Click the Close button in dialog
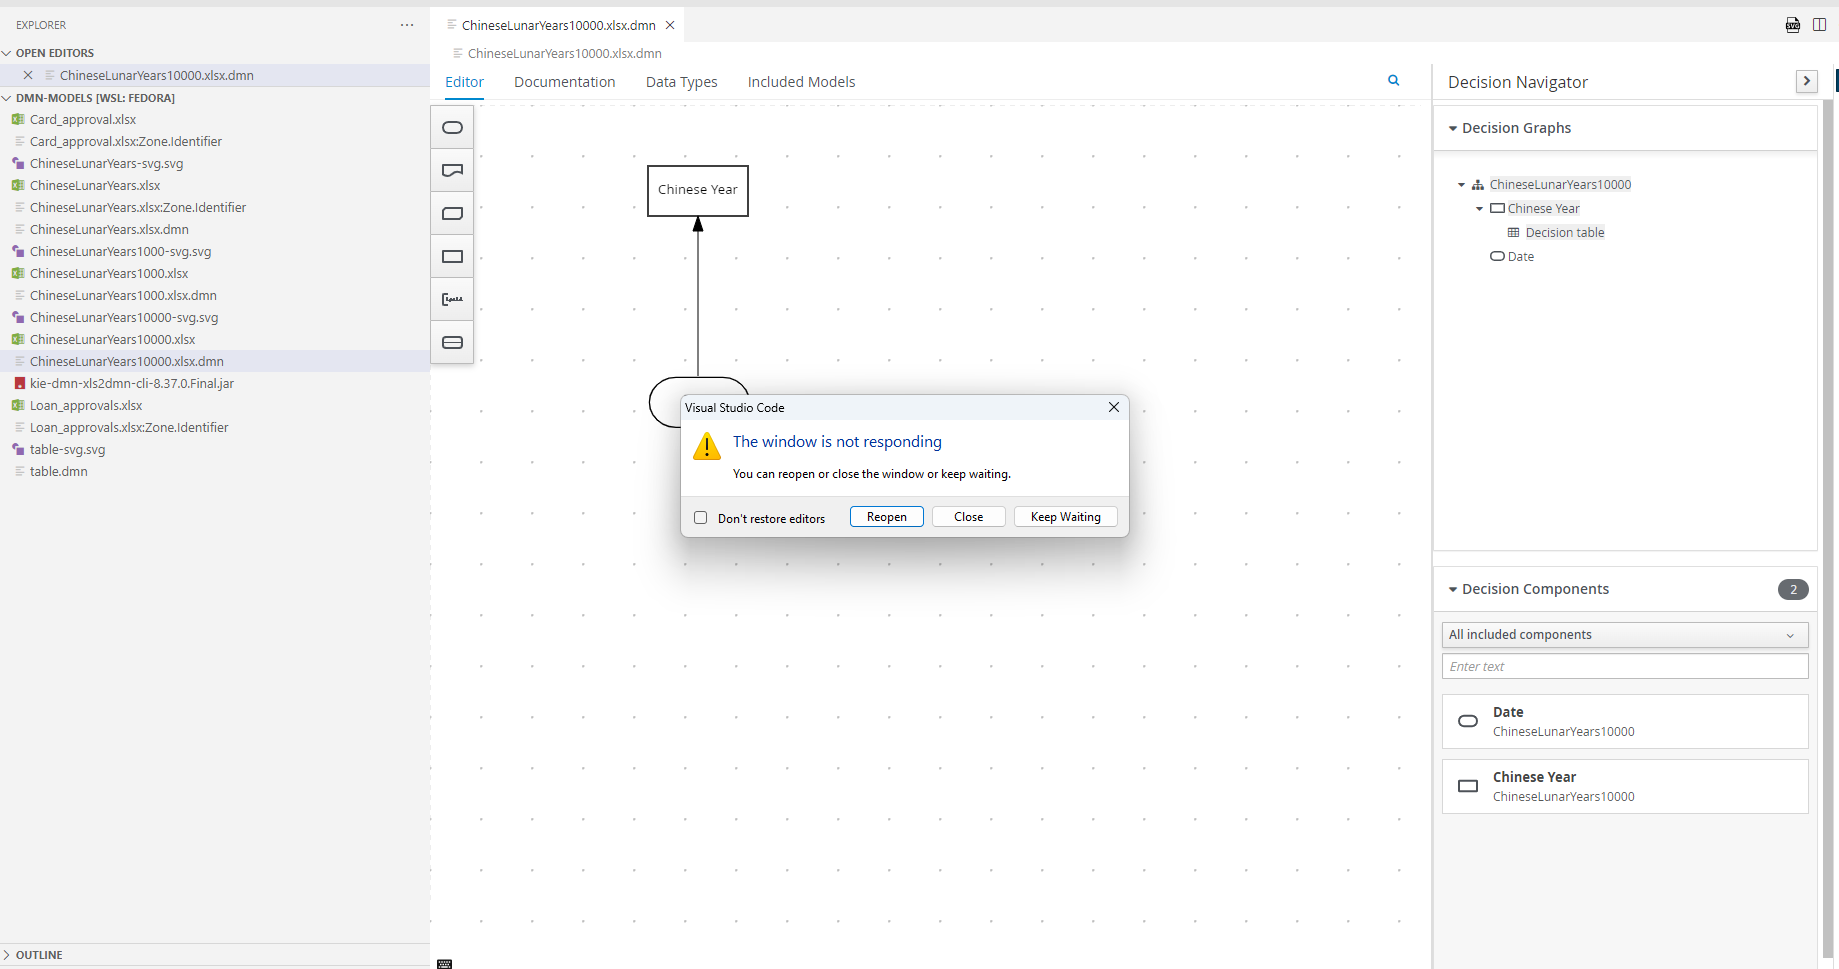Screen dimensions: 1839x969 click(x=969, y=517)
